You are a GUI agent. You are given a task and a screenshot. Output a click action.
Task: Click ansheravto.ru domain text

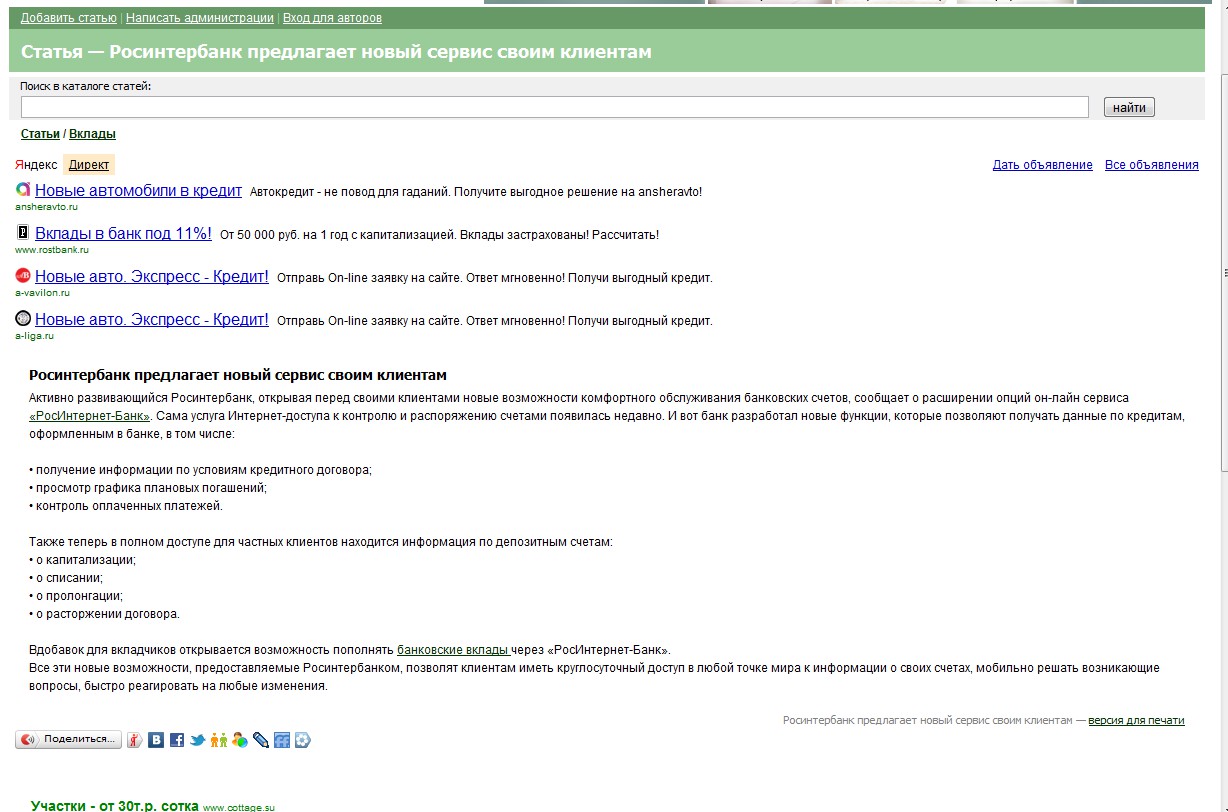pyautogui.click(x=46, y=207)
